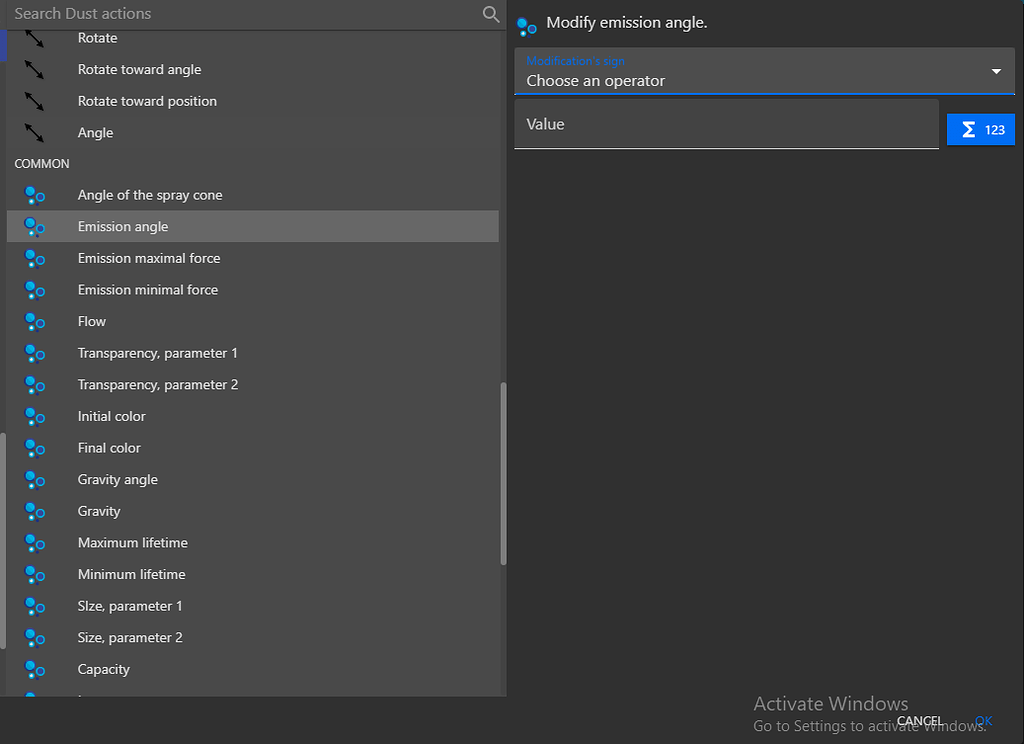The image size is (1024, 744).
Task: Pick the Maximum lifetime action
Action: coord(253,543)
